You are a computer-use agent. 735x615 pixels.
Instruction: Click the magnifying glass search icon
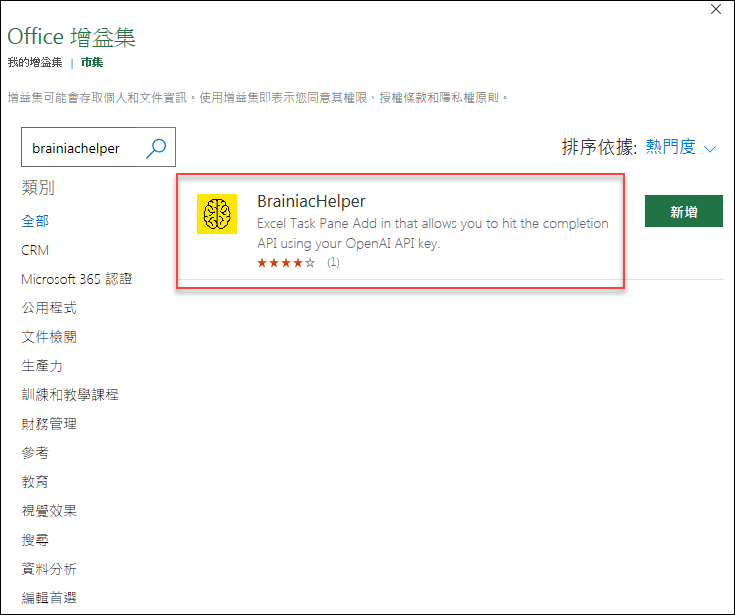[156, 148]
